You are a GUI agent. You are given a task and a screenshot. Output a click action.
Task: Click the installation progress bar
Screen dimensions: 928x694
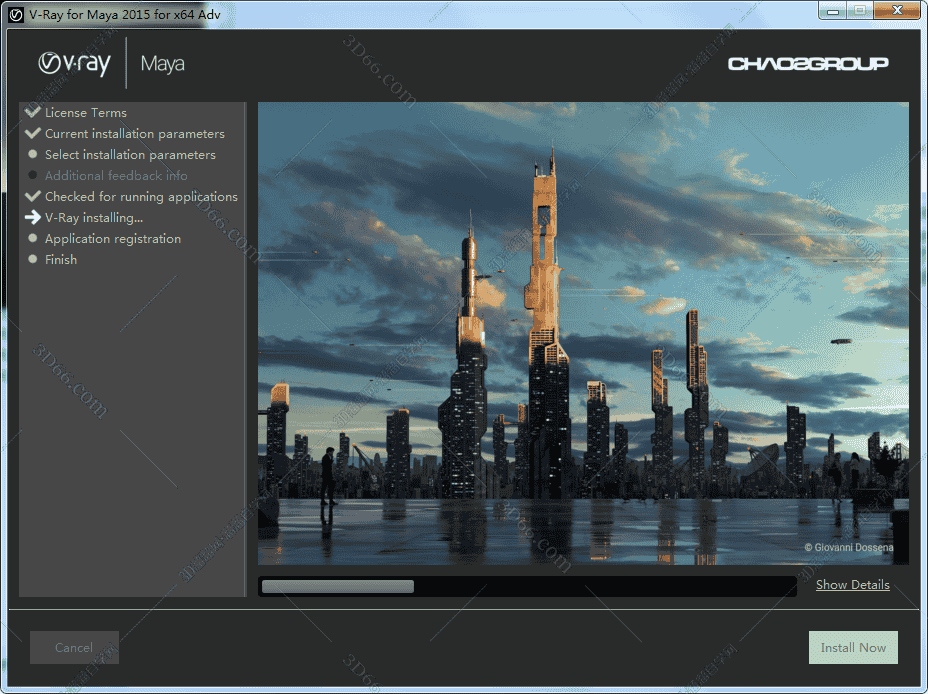pyautogui.click(x=527, y=586)
